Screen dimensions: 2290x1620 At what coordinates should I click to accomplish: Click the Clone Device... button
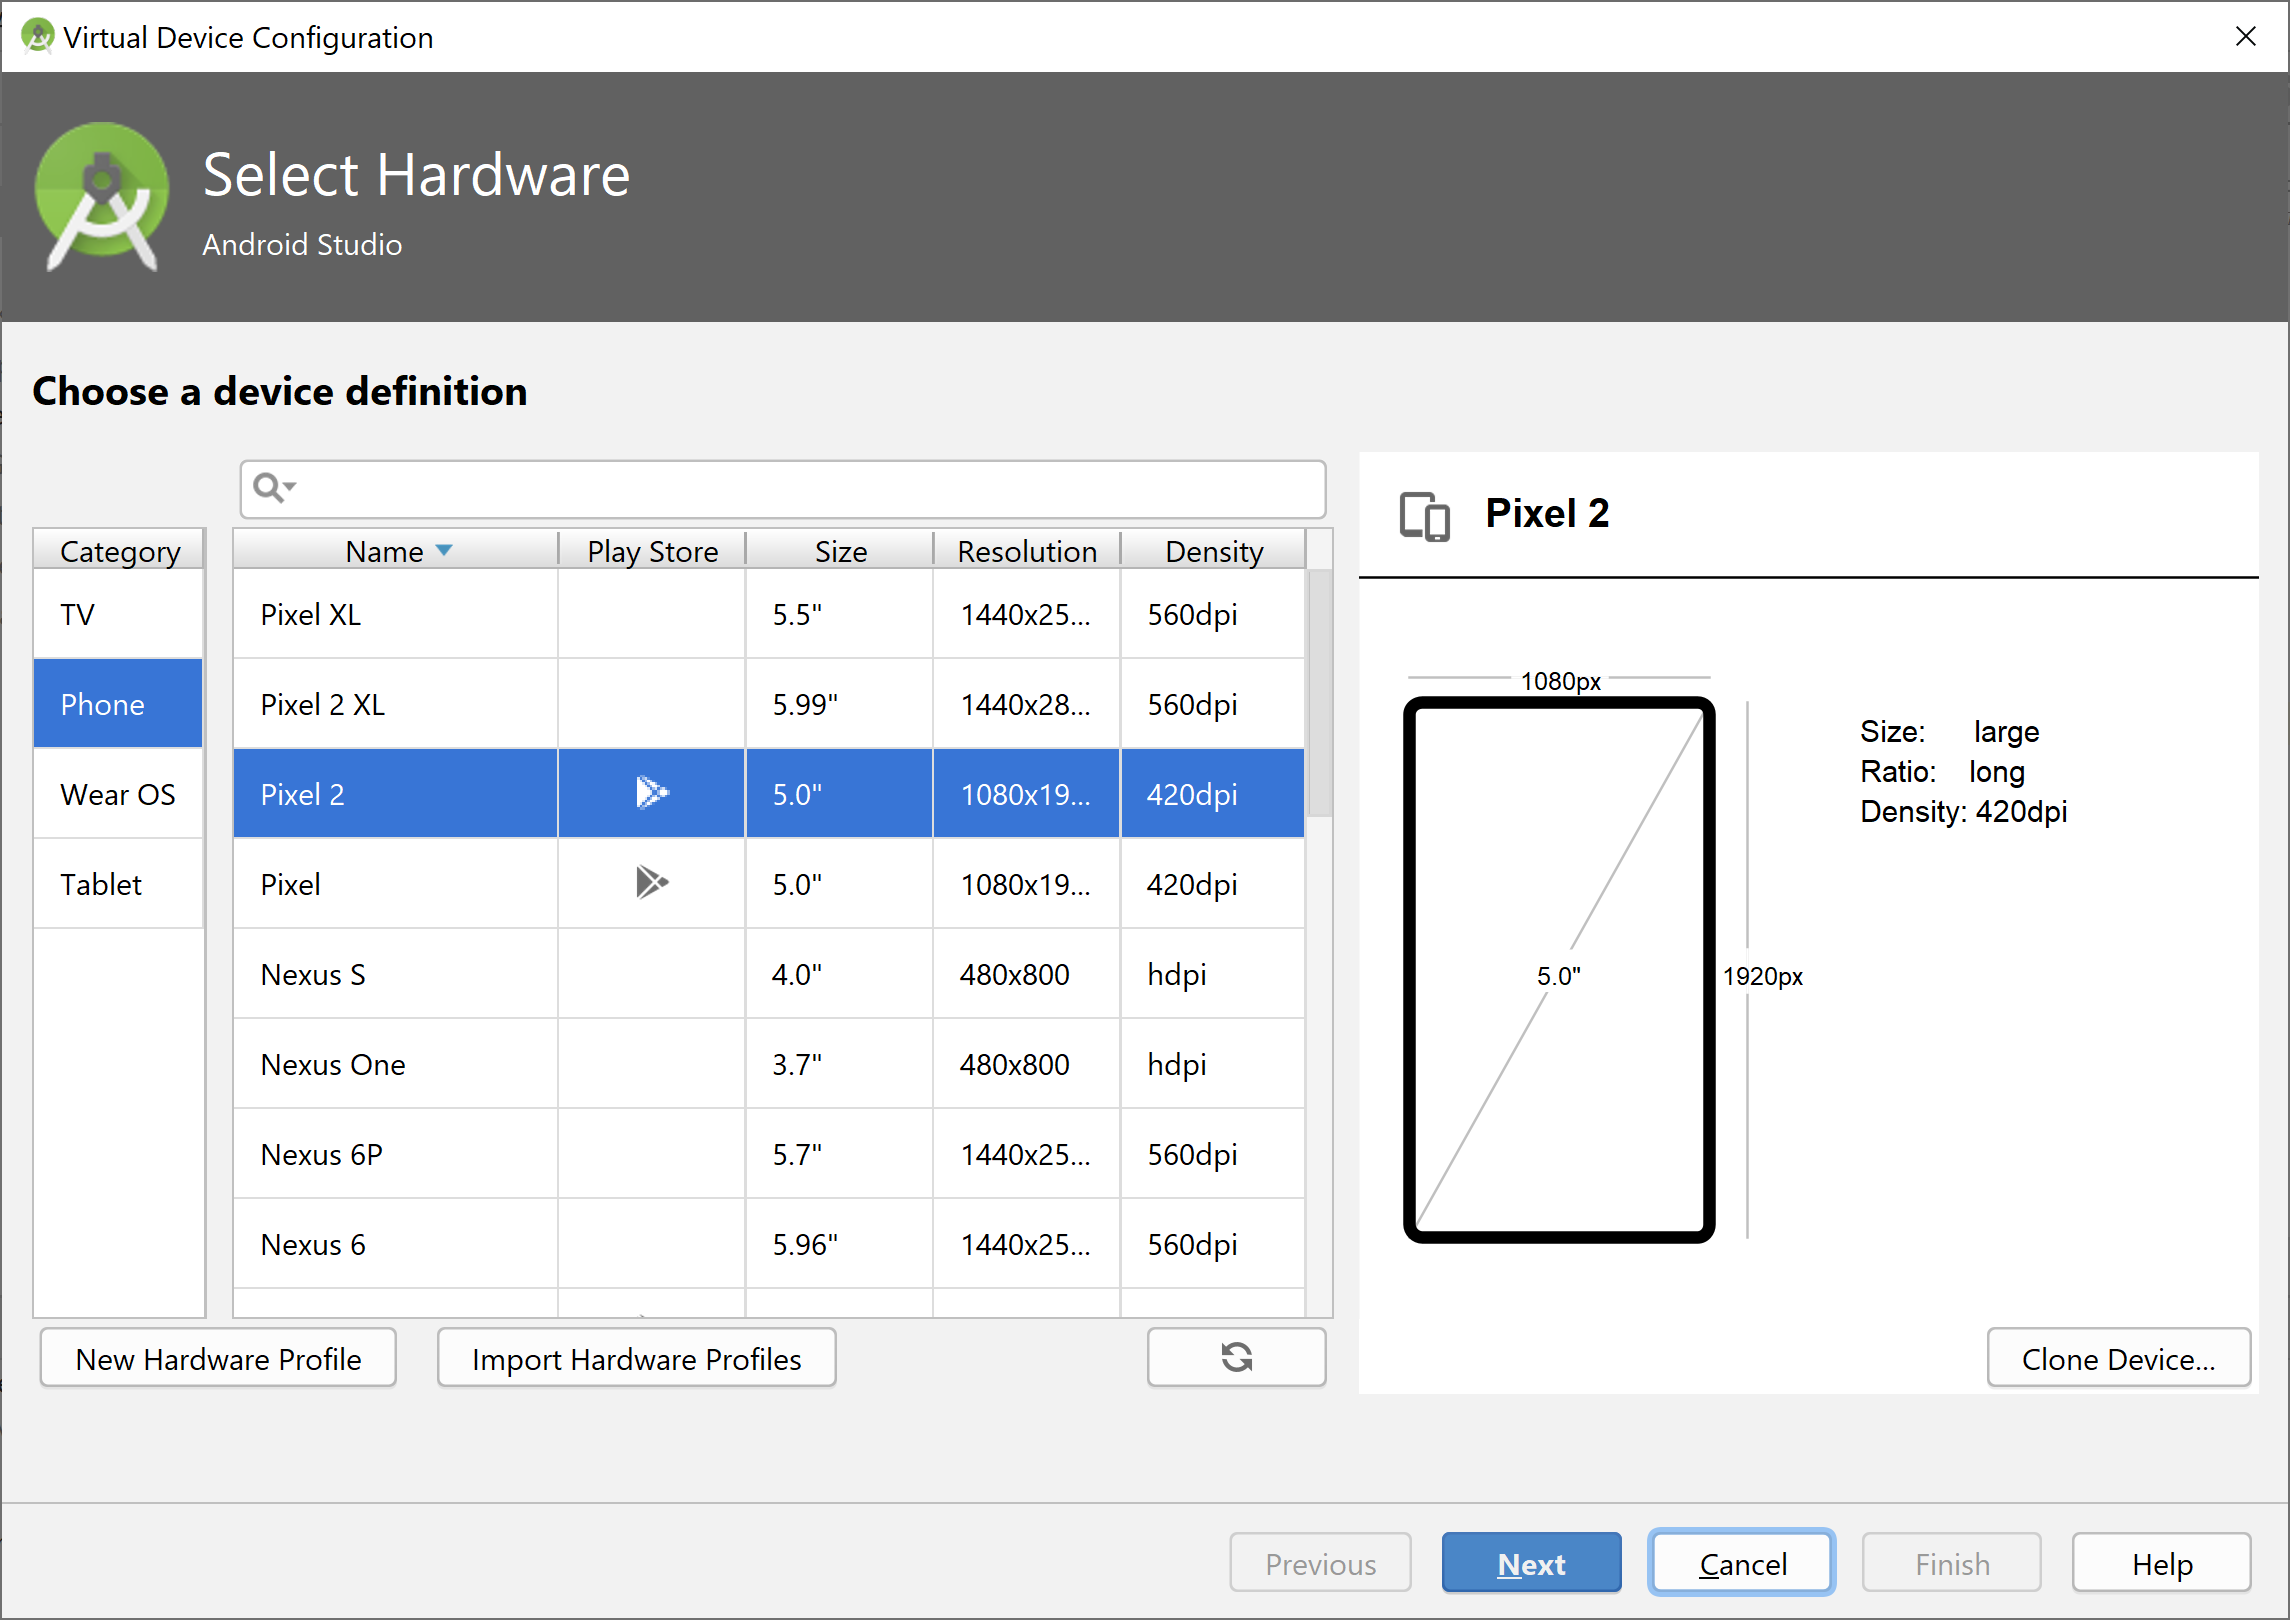(2118, 1358)
